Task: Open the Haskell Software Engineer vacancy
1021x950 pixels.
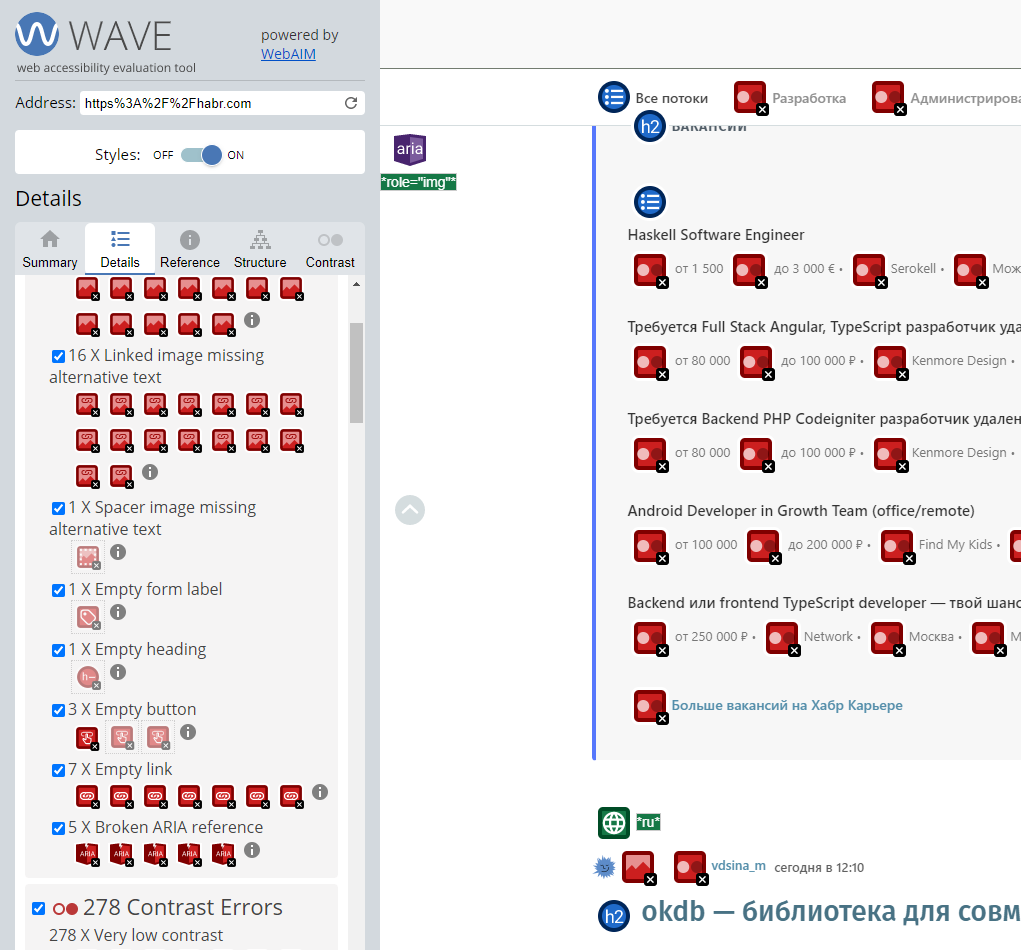Action: coord(716,234)
